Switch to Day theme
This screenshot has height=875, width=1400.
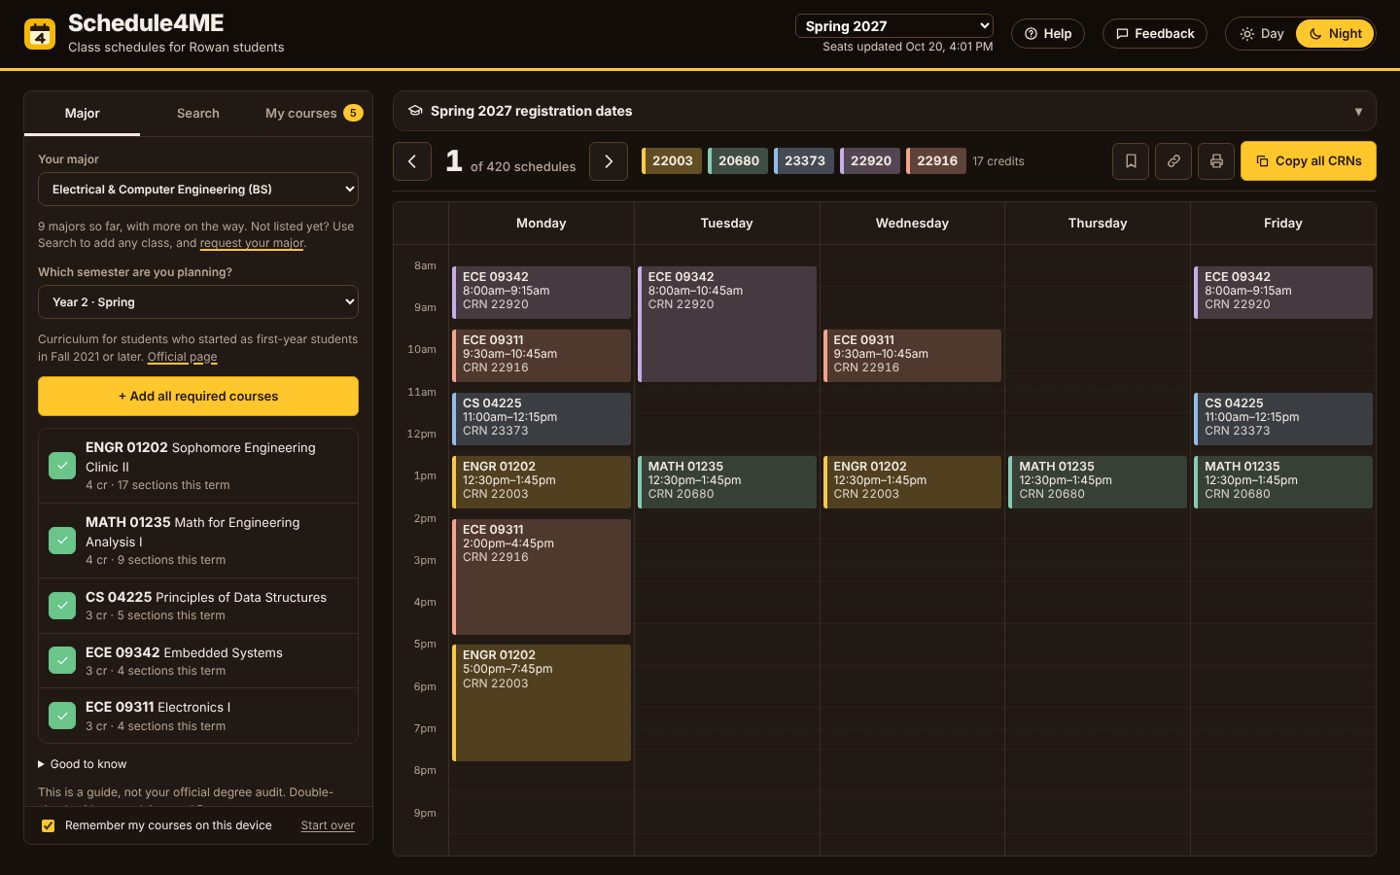pos(1262,34)
